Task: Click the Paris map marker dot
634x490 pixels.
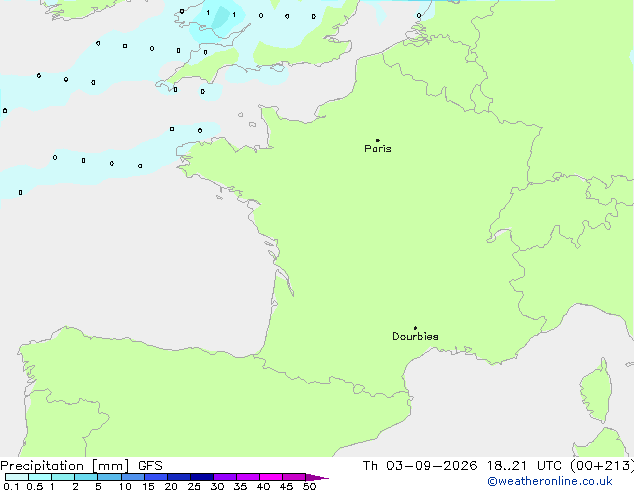Action: pos(378,140)
